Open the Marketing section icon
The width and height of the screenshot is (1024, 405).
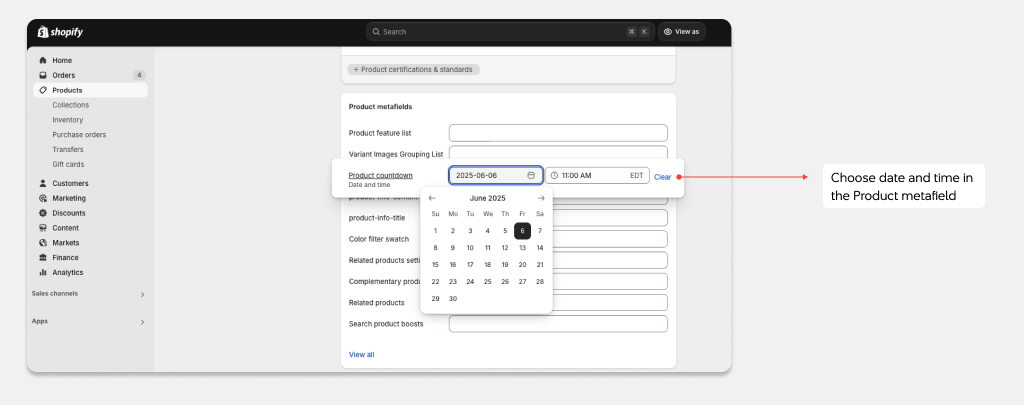pos(43,198)
